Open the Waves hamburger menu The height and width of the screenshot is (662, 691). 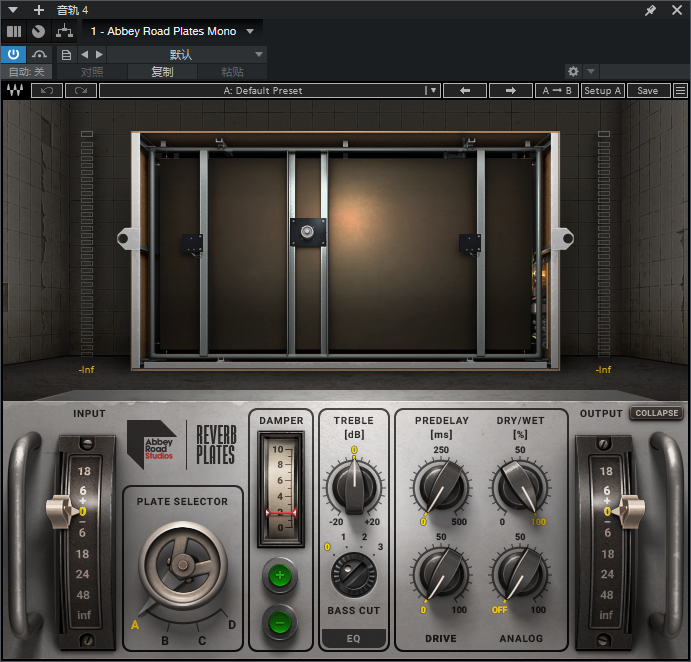(680, 90)
